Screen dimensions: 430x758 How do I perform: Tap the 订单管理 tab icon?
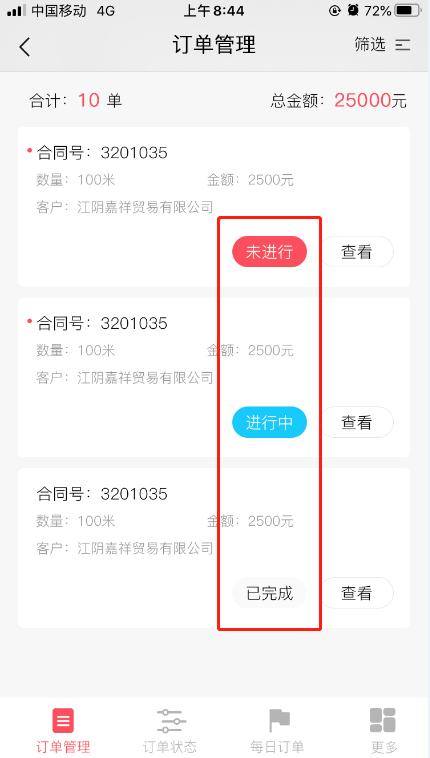[x=63, y=721]
